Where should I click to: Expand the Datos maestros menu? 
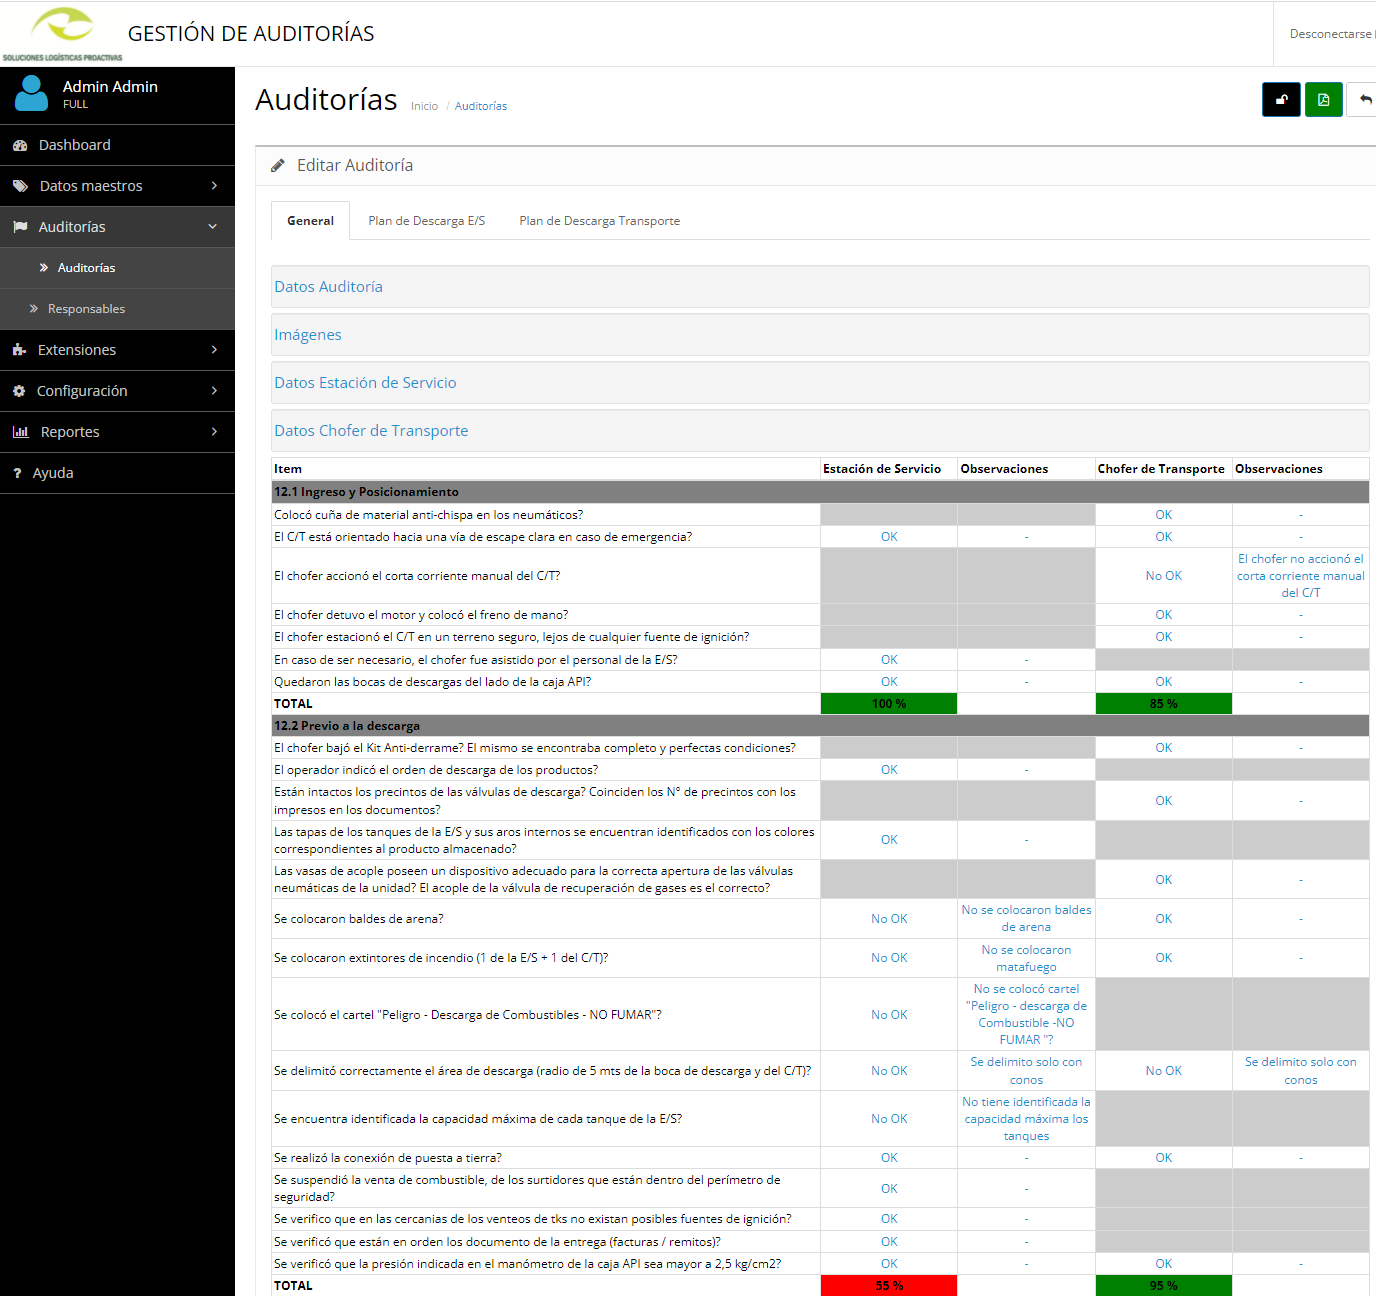[x=117, y=186]
